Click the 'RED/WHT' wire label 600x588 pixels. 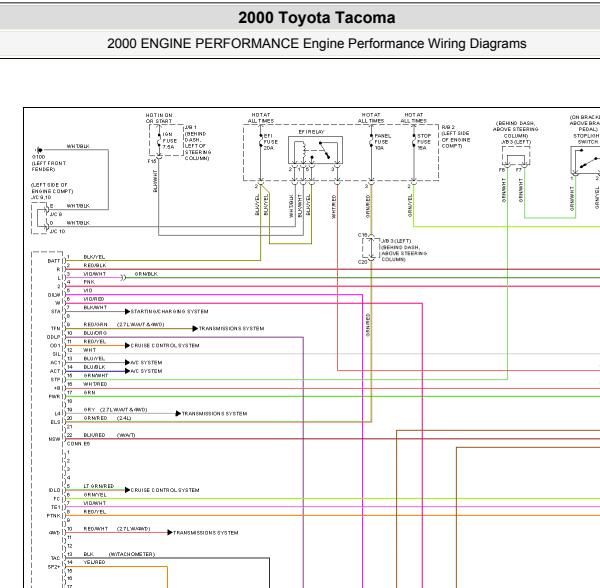(x=96, y=529)
